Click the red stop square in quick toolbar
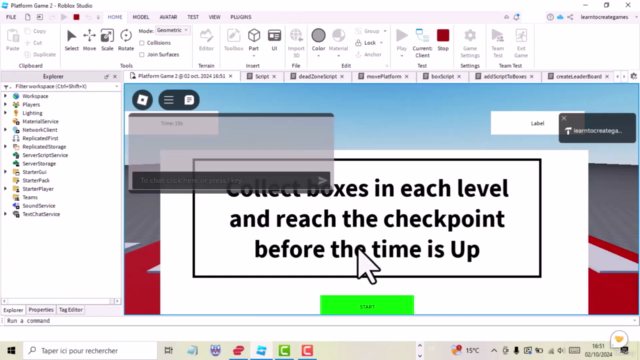640x360 pixels. pyautogui.click(x=76, y=17)
